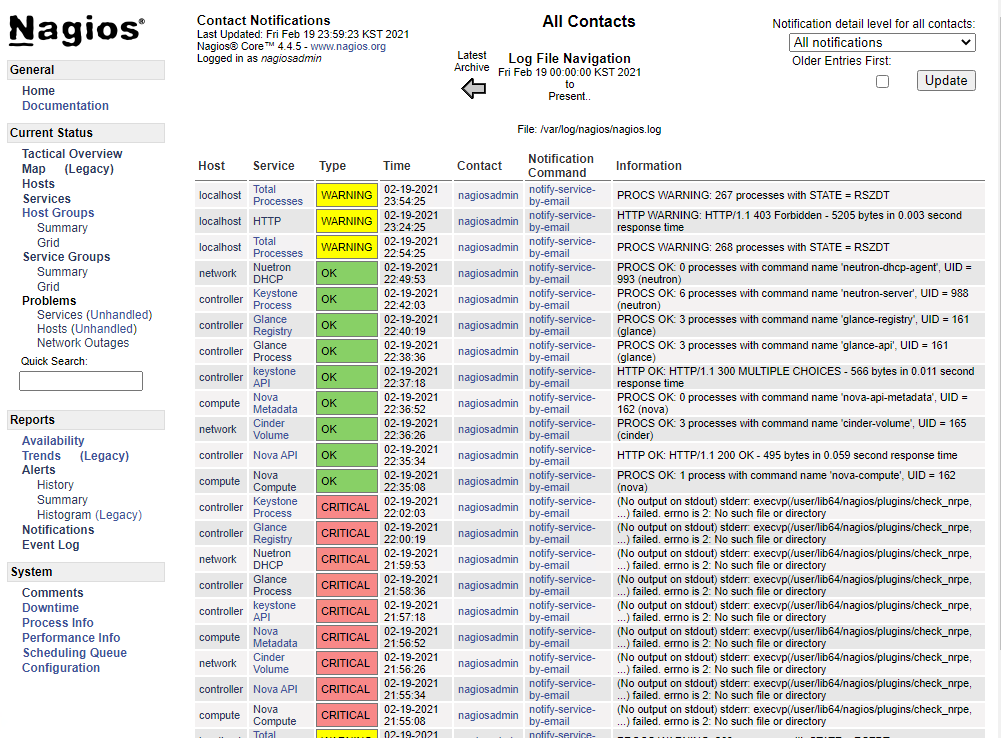Open Glance Registry service at 22:40:19
The width and height of the screenshot is (1001, 738).
tap(273, 326)
